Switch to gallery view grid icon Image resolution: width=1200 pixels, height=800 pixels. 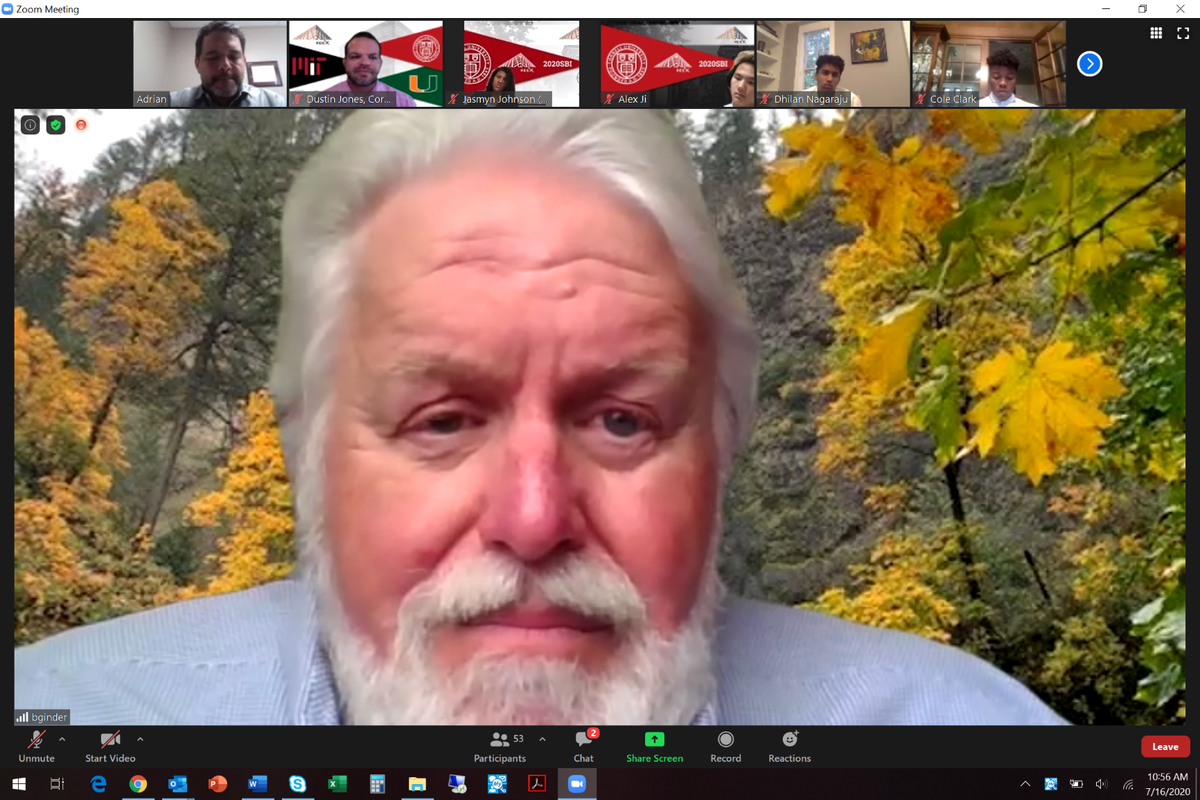click(1156, 33)
